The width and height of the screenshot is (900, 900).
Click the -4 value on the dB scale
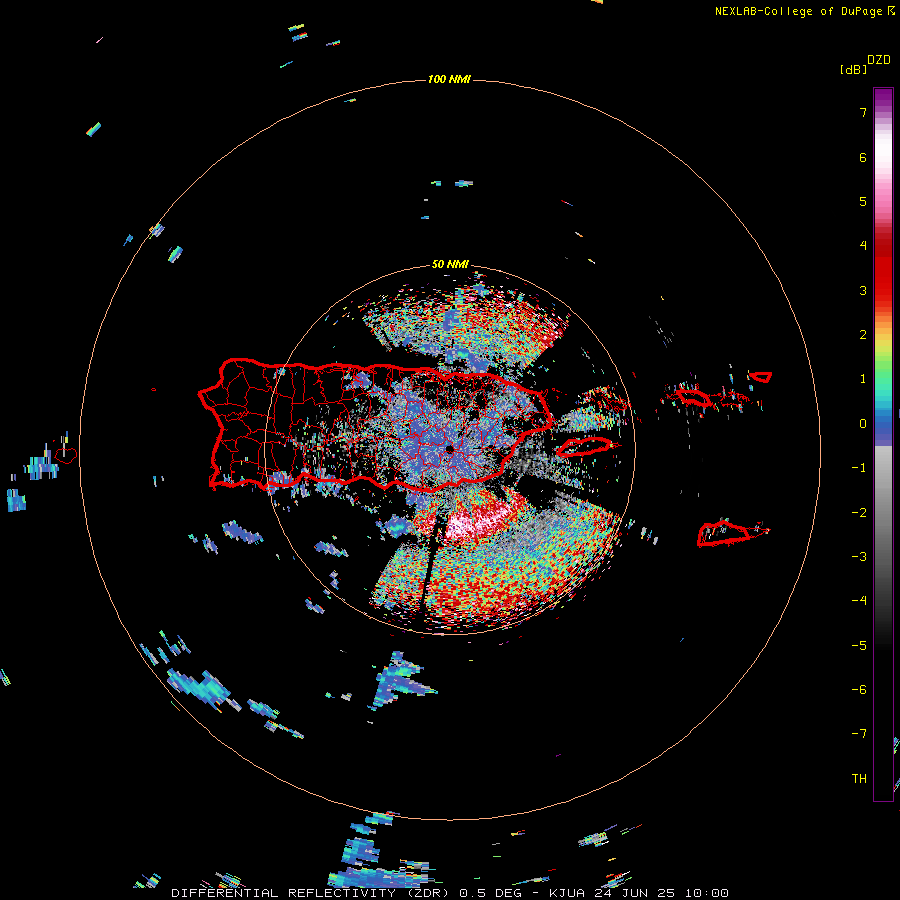pos(859,601)
